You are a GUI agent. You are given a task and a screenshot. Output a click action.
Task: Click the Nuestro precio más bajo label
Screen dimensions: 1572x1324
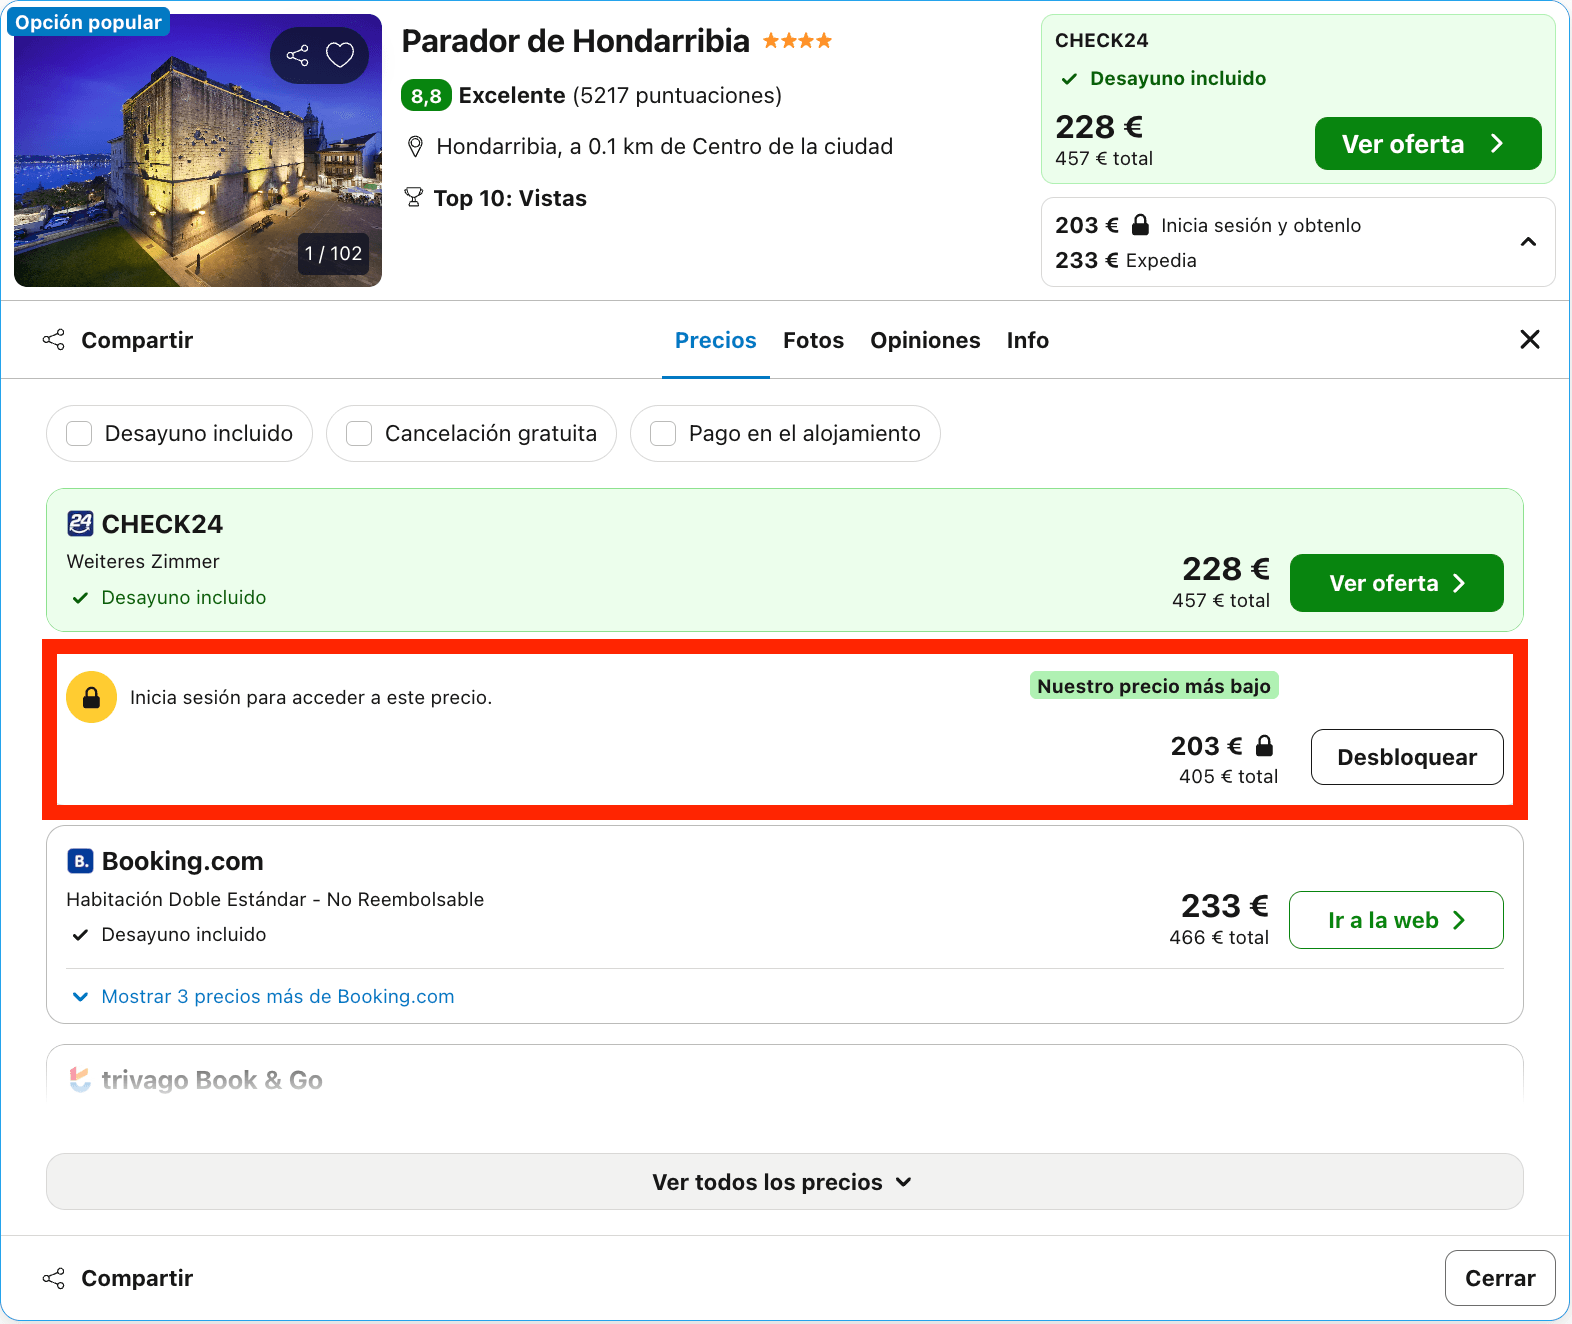click(x=1154, y=686)
